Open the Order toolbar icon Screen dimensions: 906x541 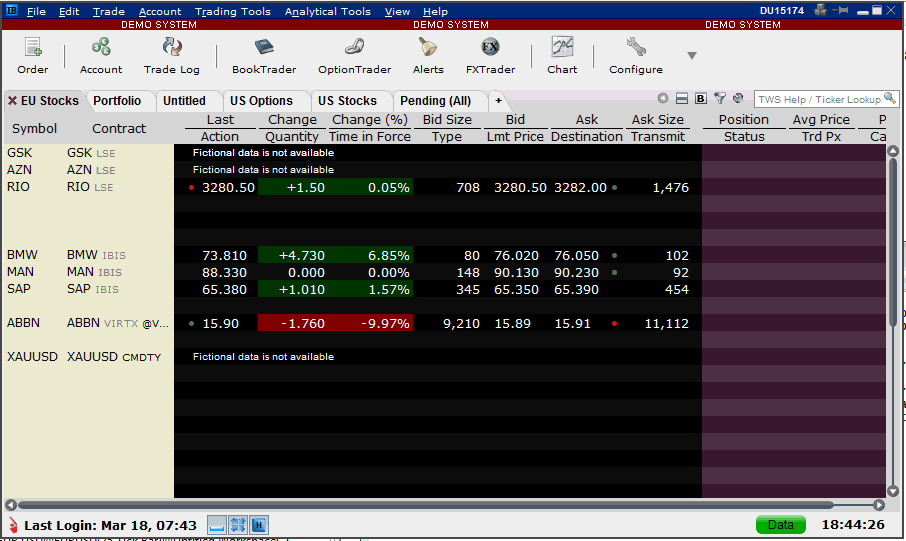coord(33,56)
